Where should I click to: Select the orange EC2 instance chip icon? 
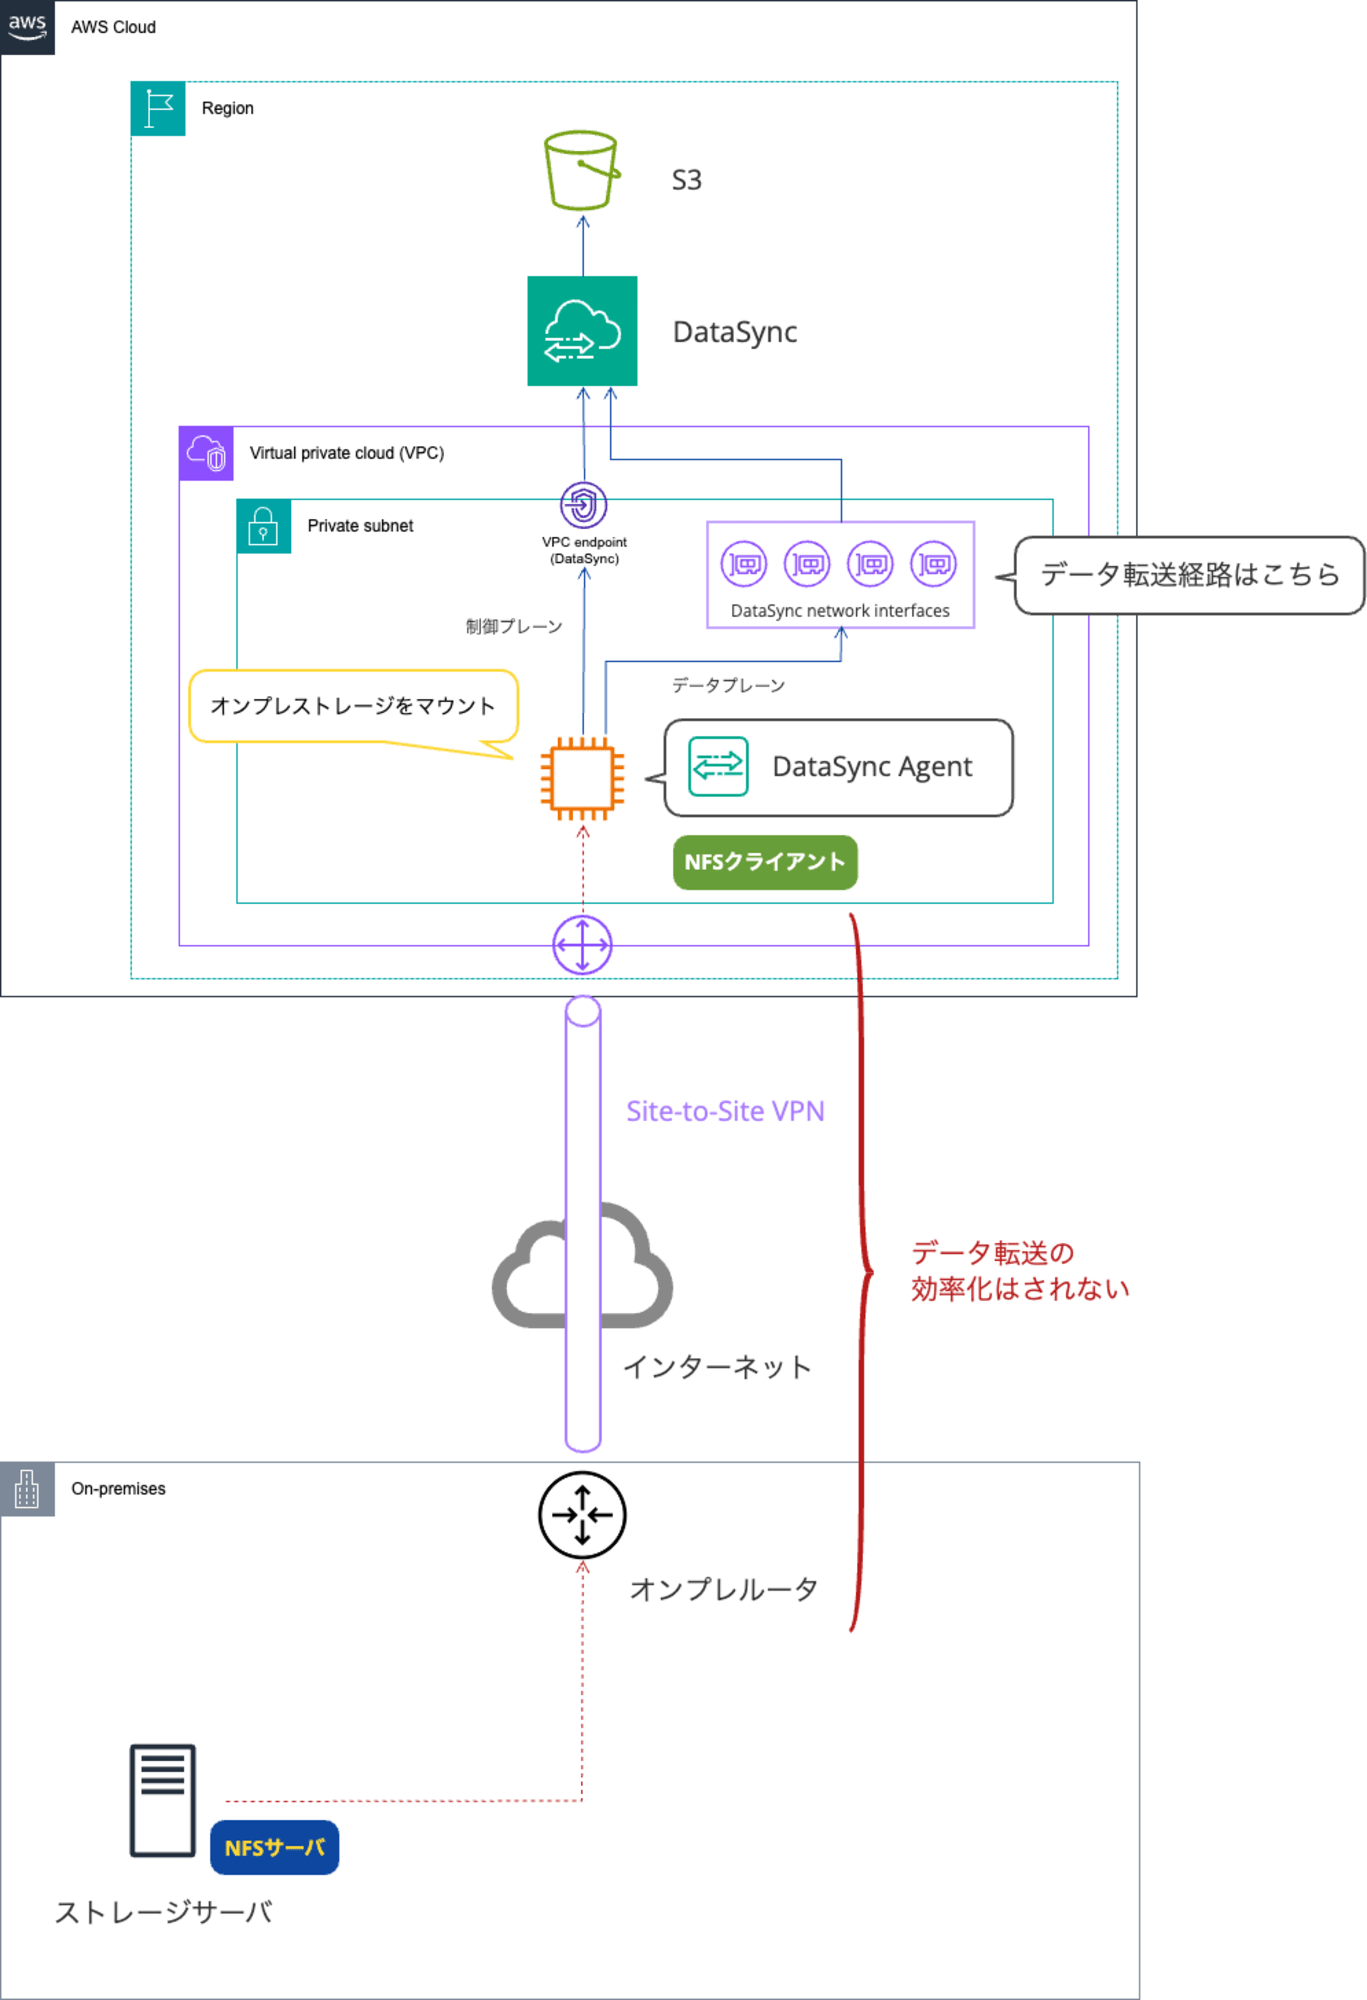click(582, 778)
